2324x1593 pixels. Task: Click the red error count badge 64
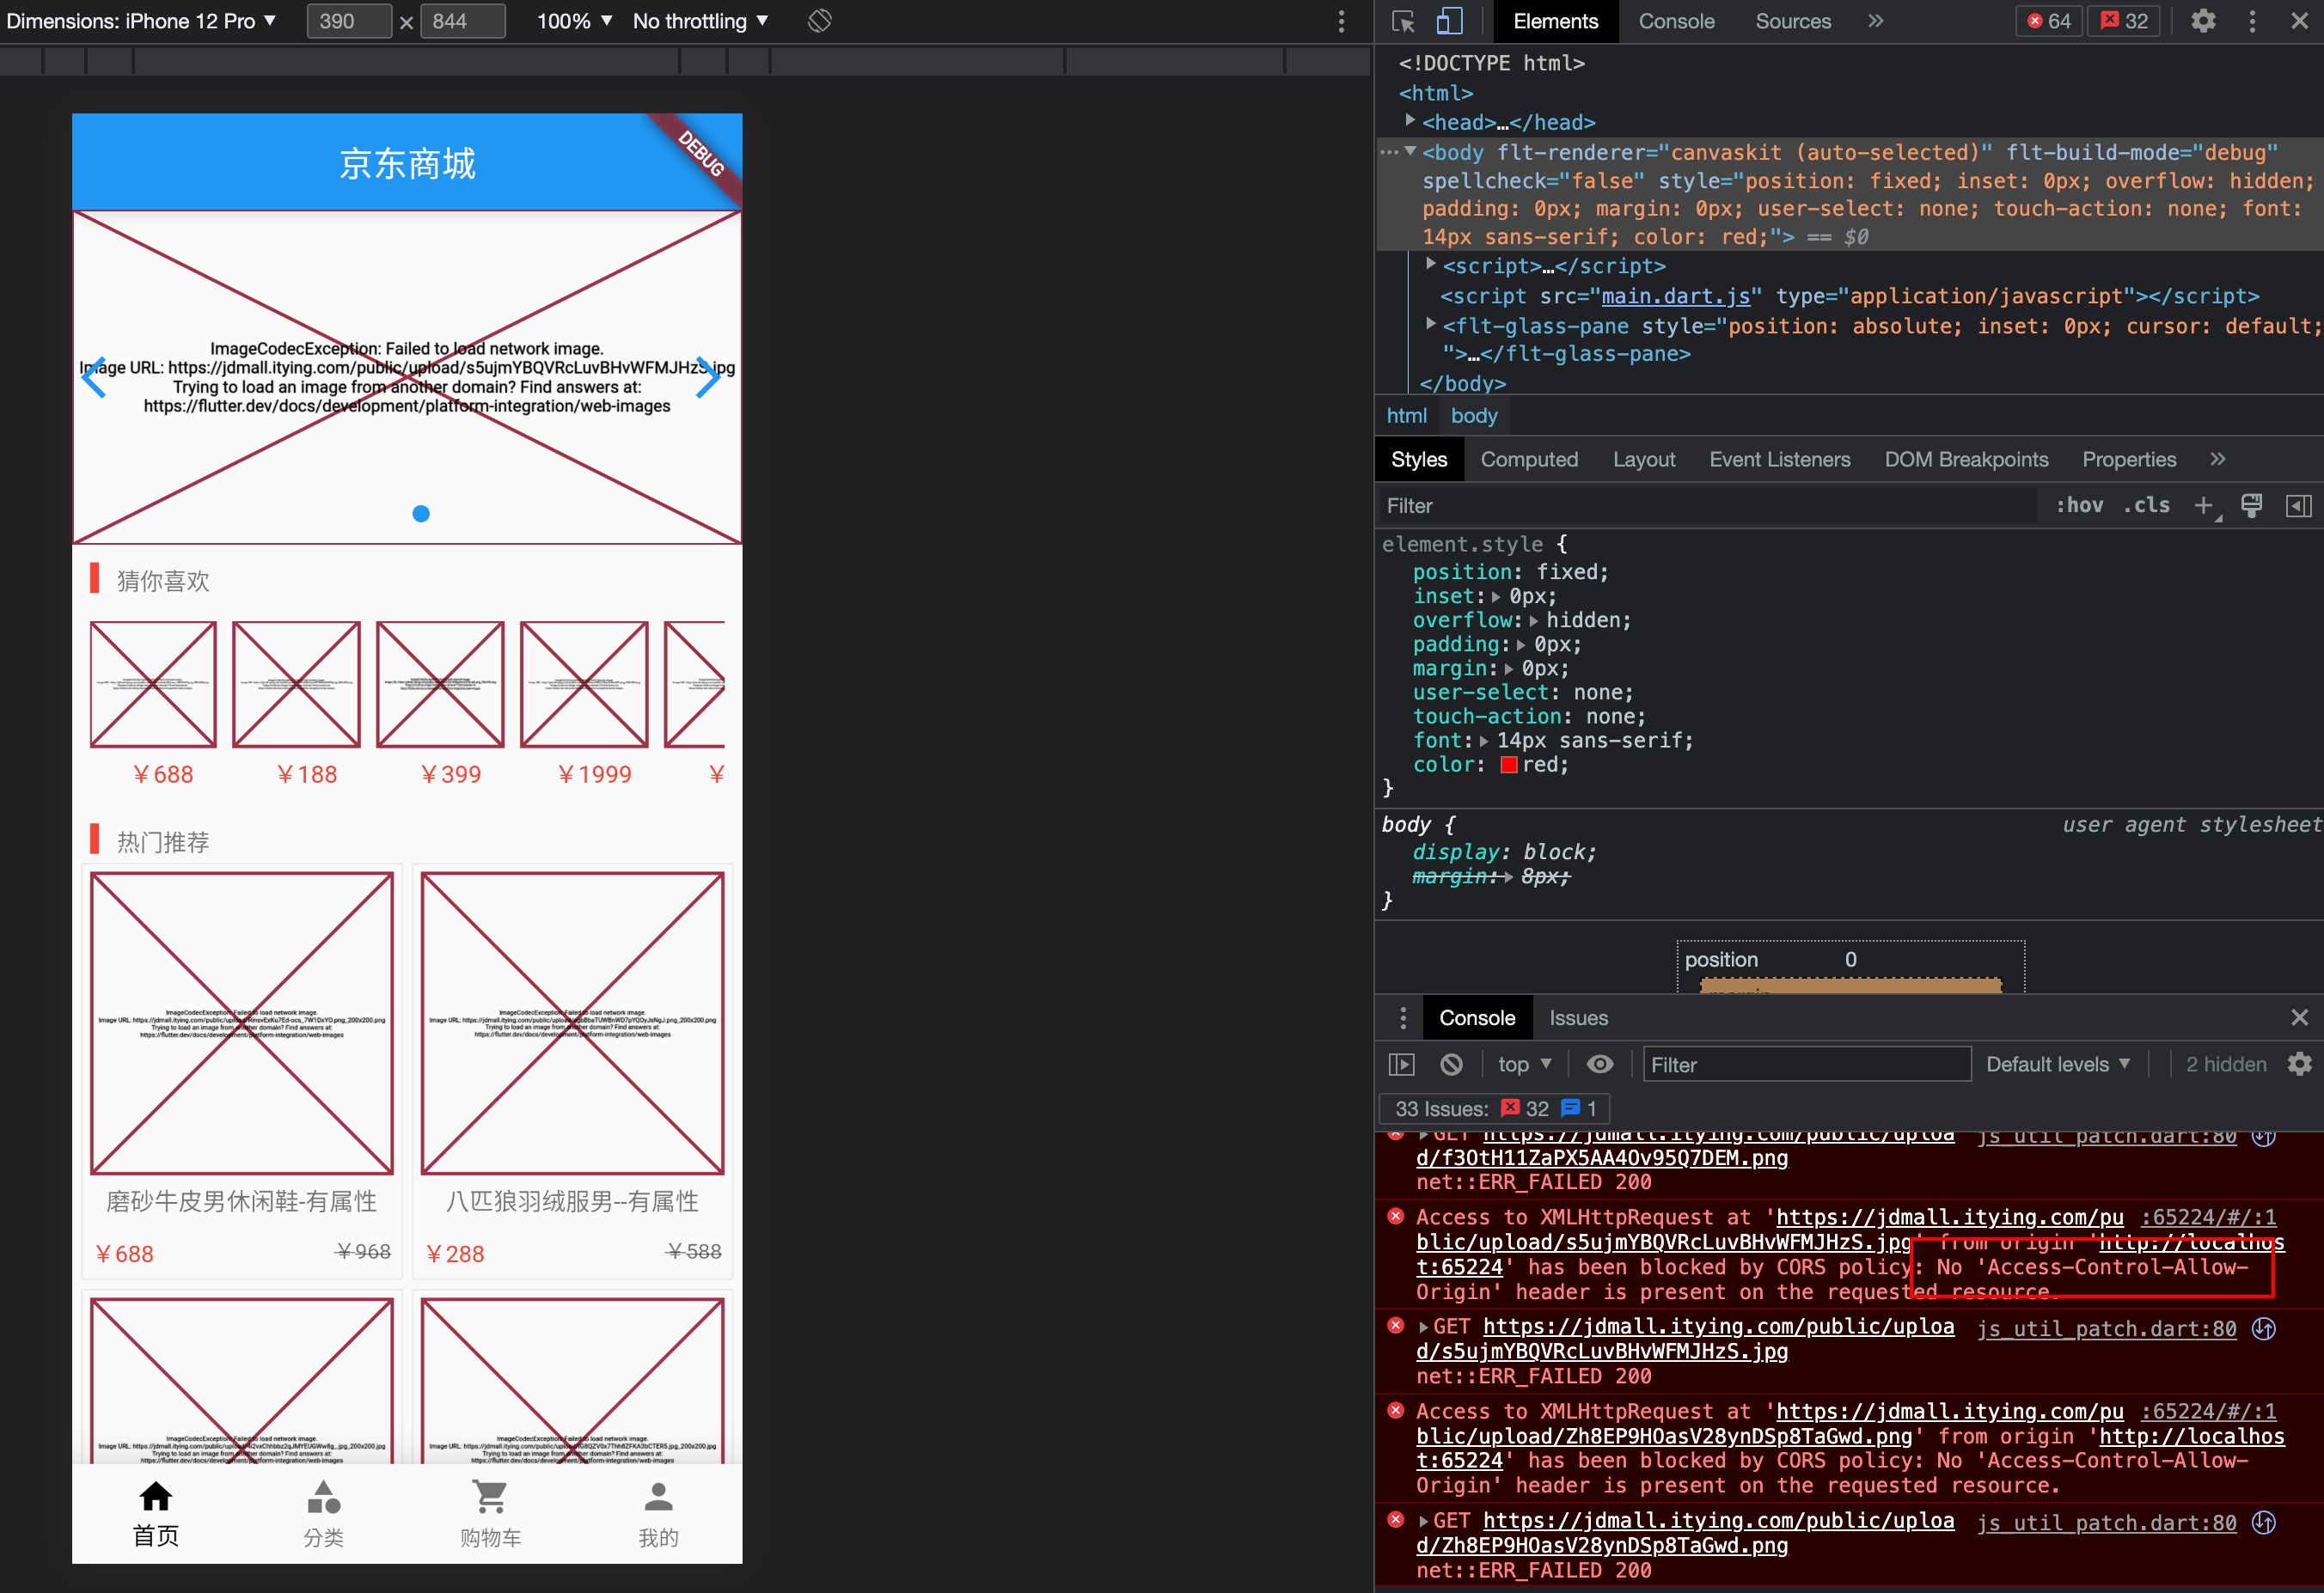2049,21
